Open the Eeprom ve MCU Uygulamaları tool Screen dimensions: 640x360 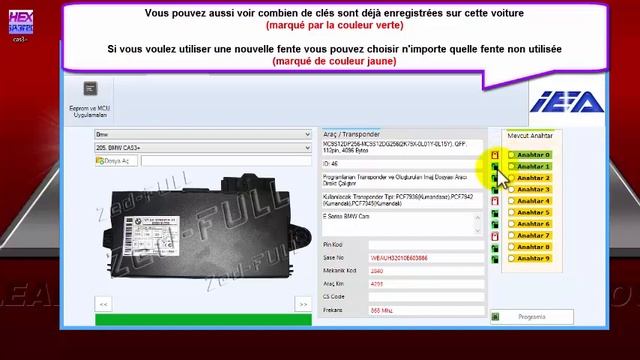click(90, 100)
